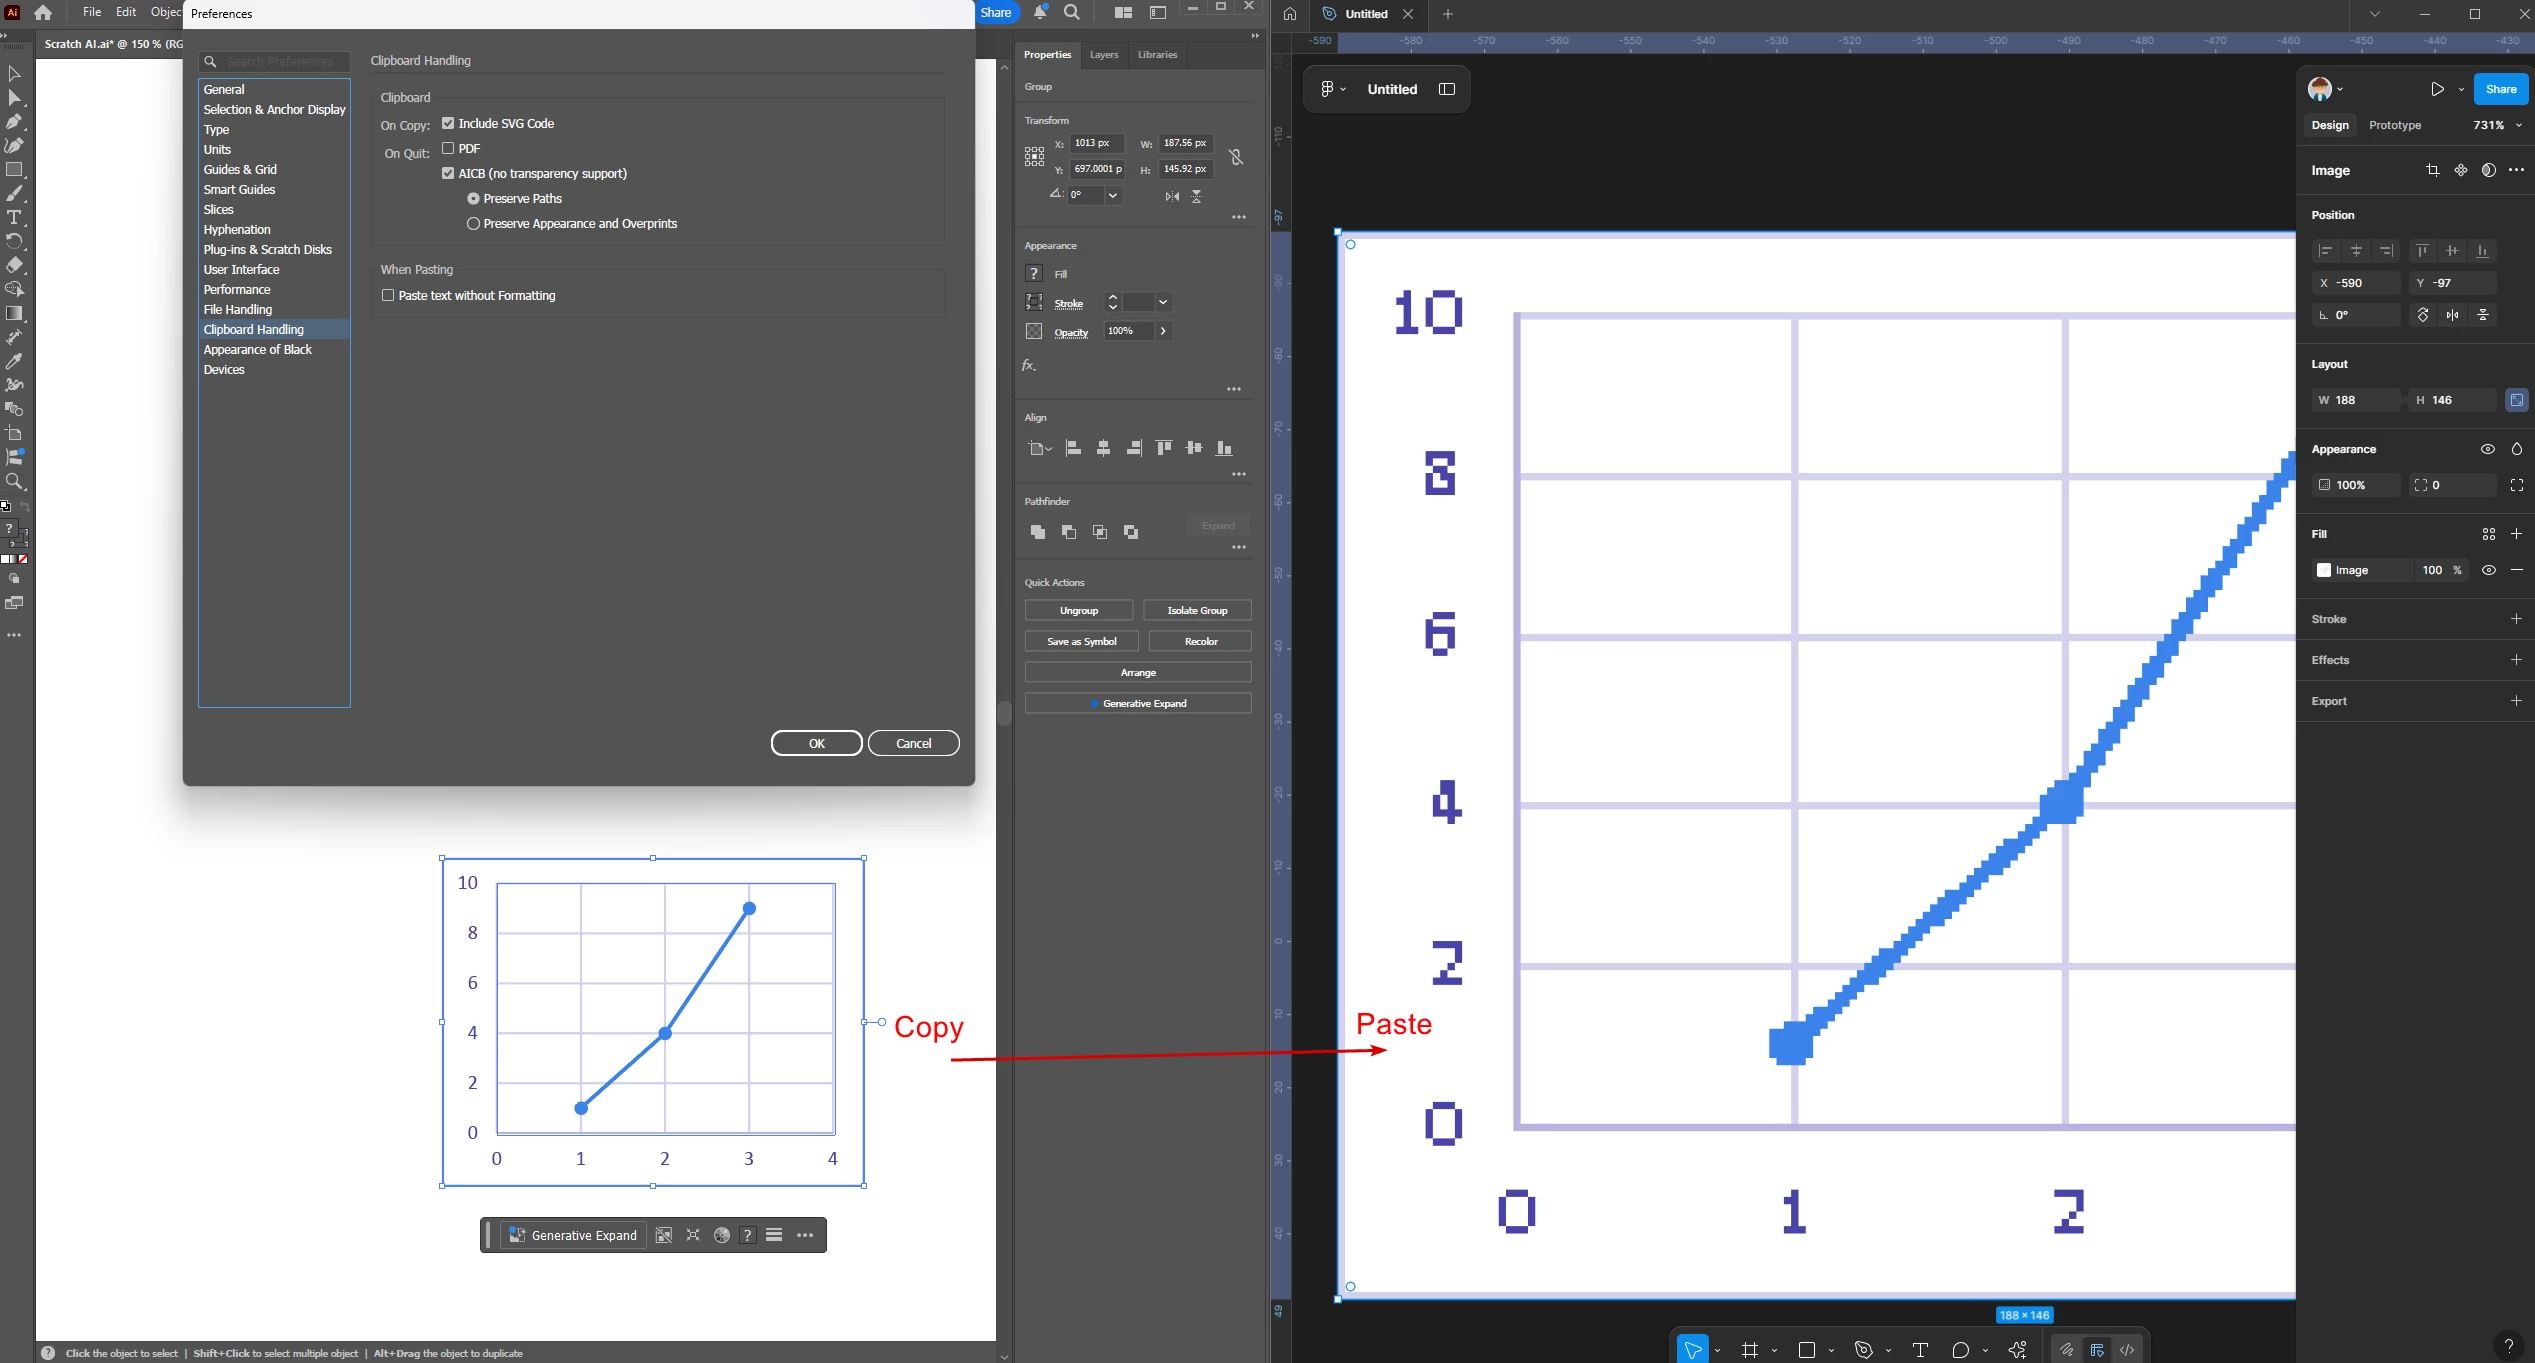Expand the Opacity 100% arrow
Image resolution: width=2535 pixels, height=1363 pixels.
(1163, 331)
